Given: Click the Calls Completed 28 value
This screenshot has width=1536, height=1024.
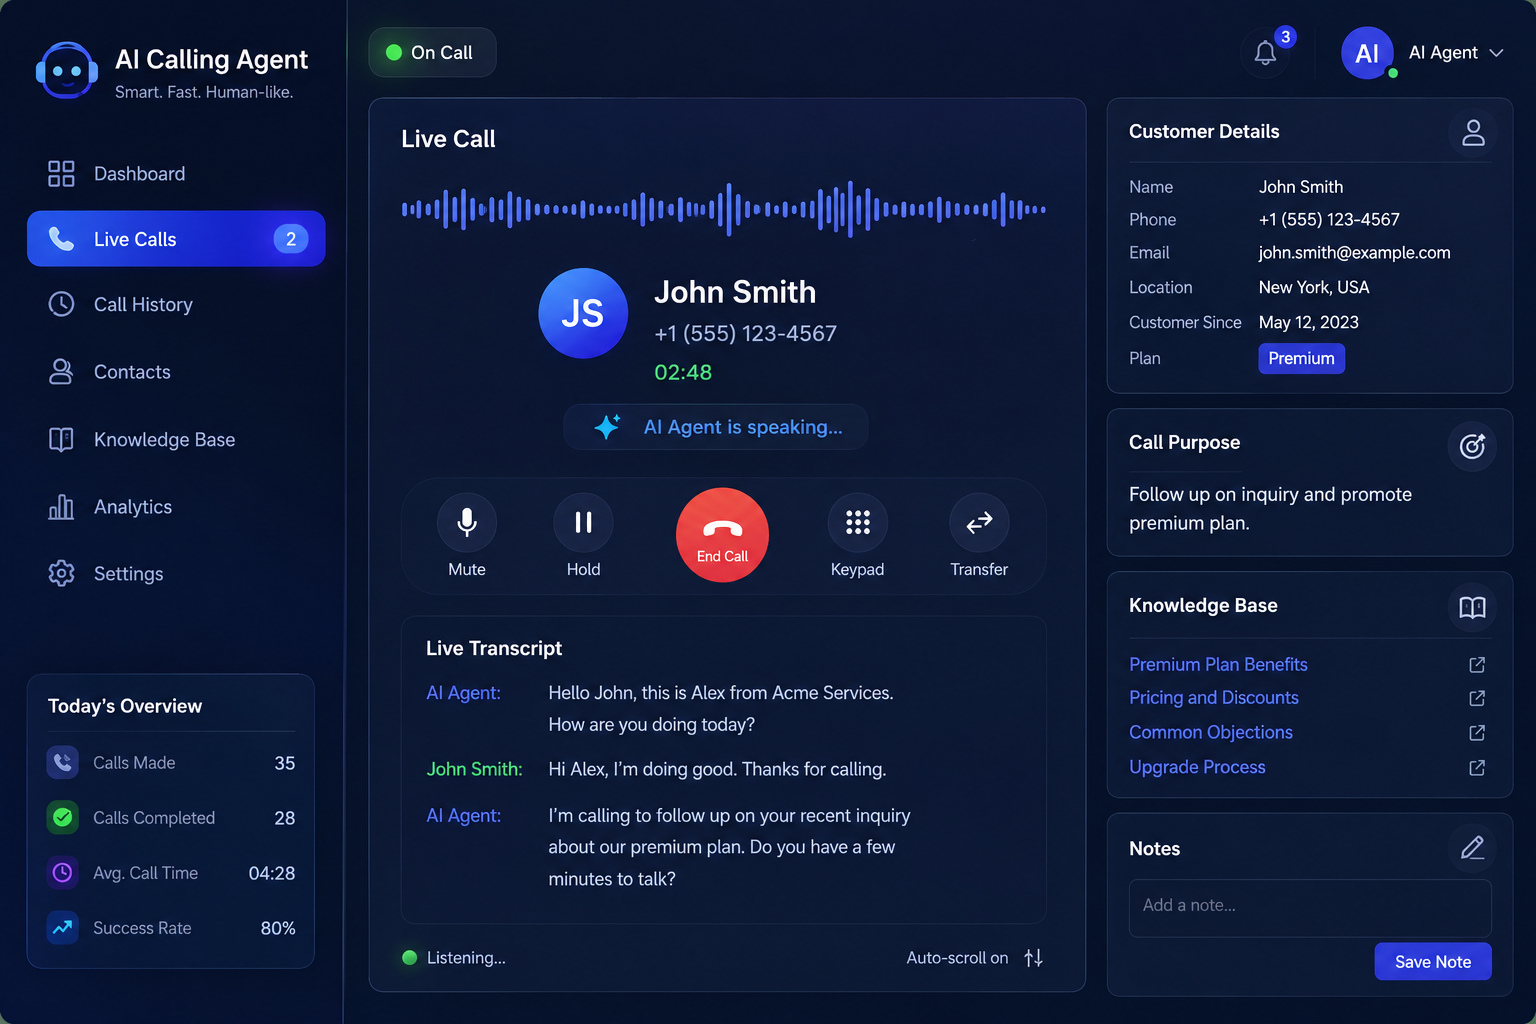Looking at the screenshot, I should 285,818.
